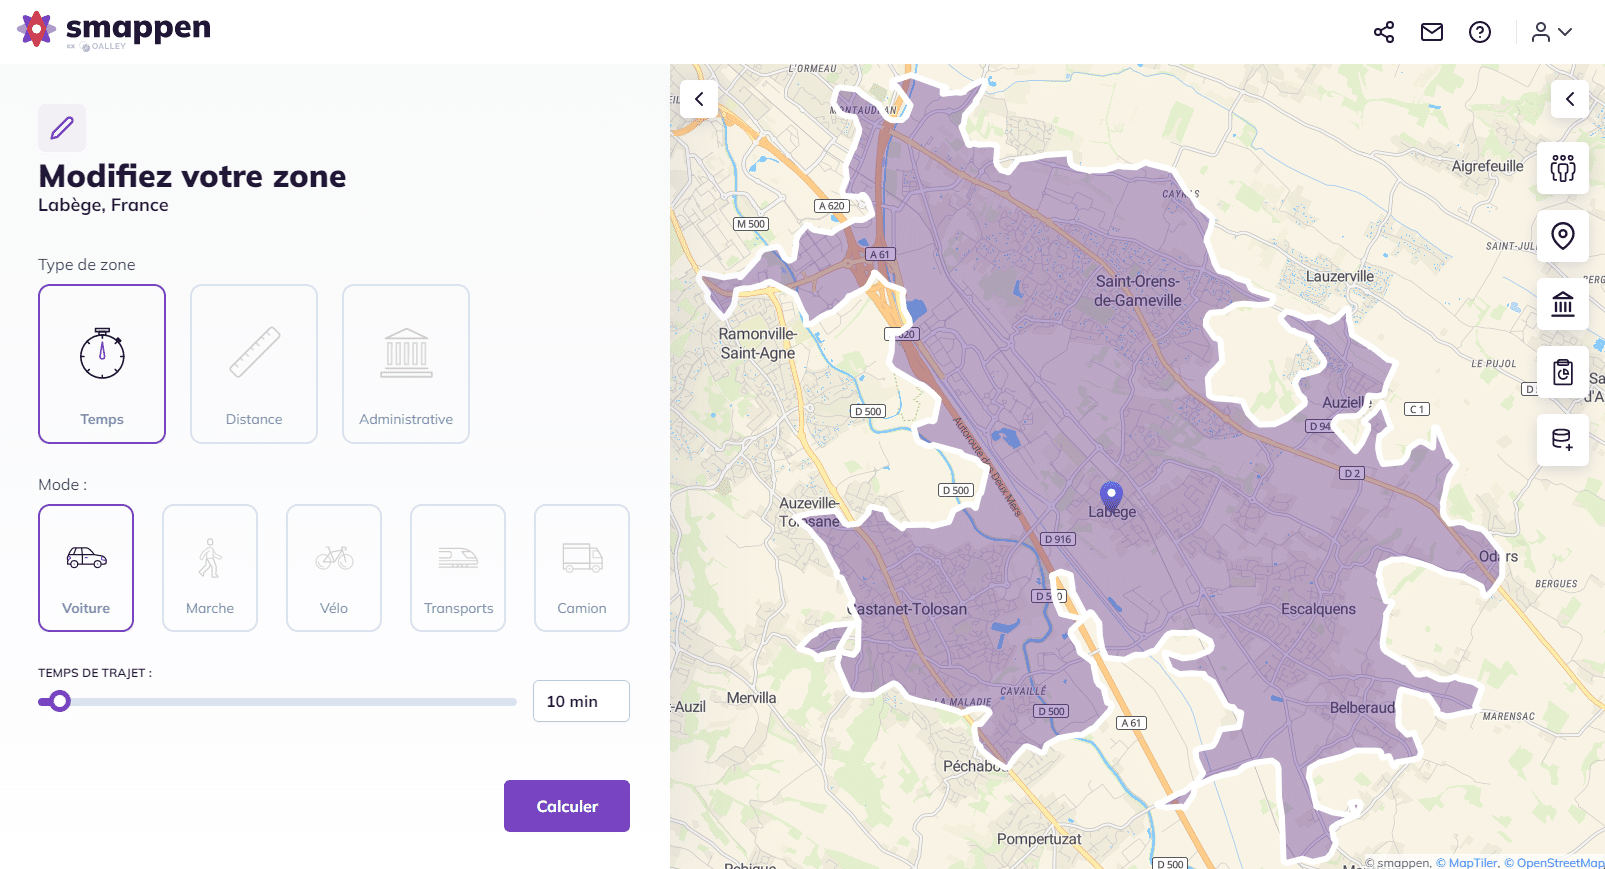This screenshot has height=869, width=1605.
Task: Open the institution building icon panel
Action: coord(1562,304)
